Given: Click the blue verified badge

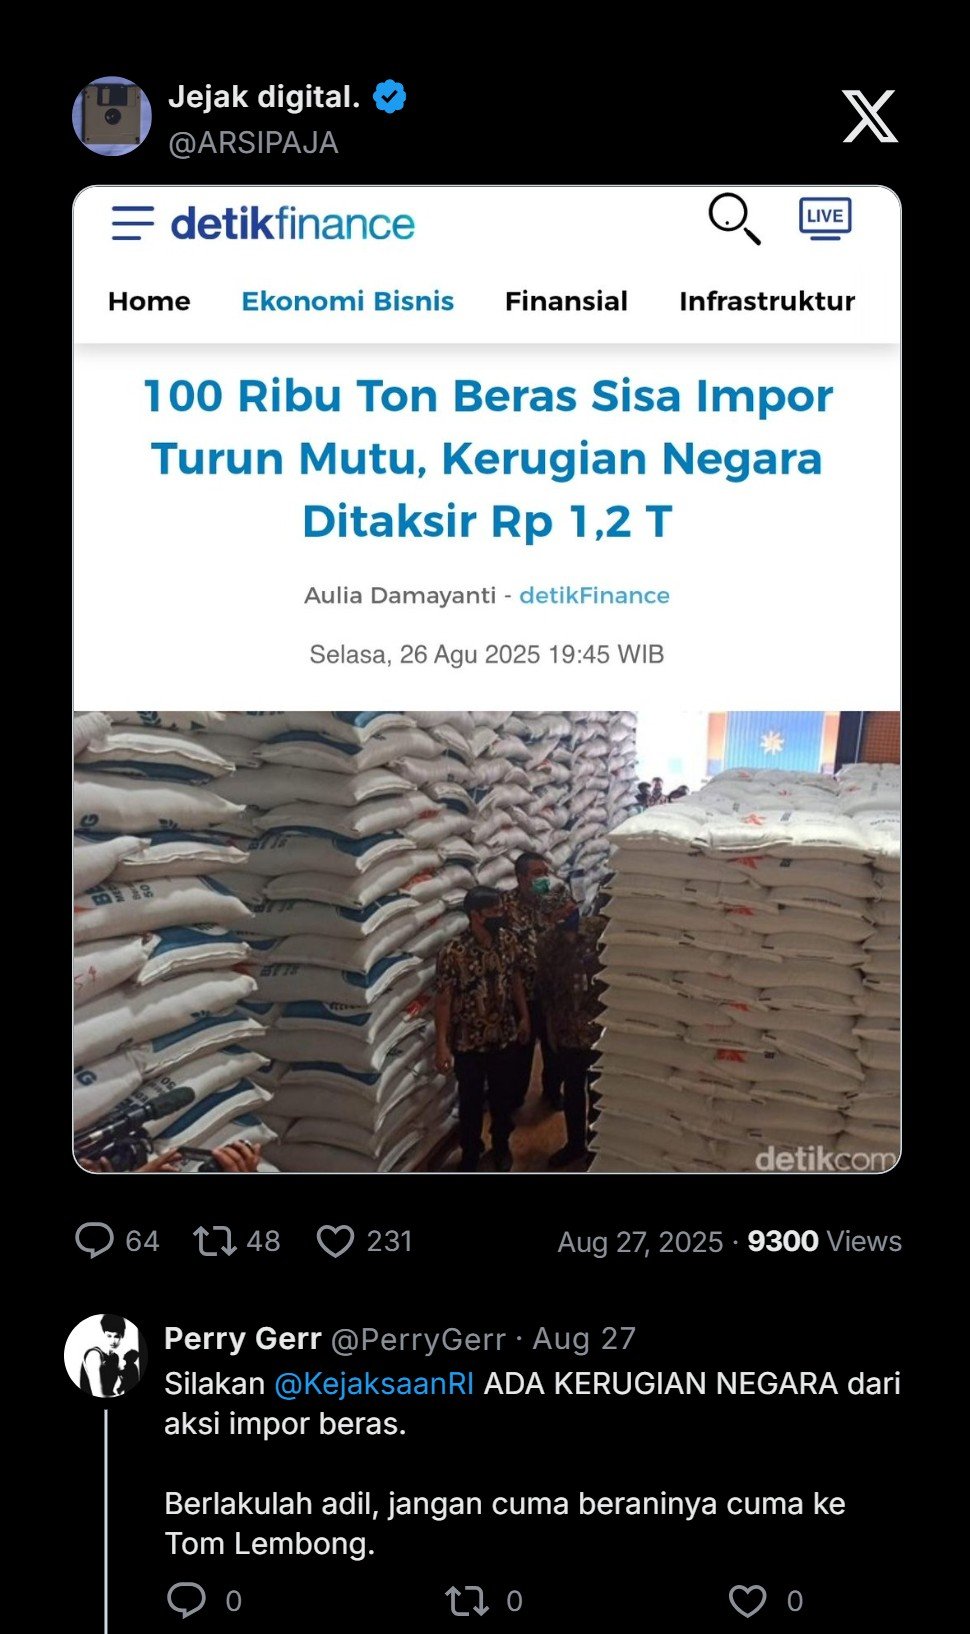Looking at the screenshot, I should [390, 97].
